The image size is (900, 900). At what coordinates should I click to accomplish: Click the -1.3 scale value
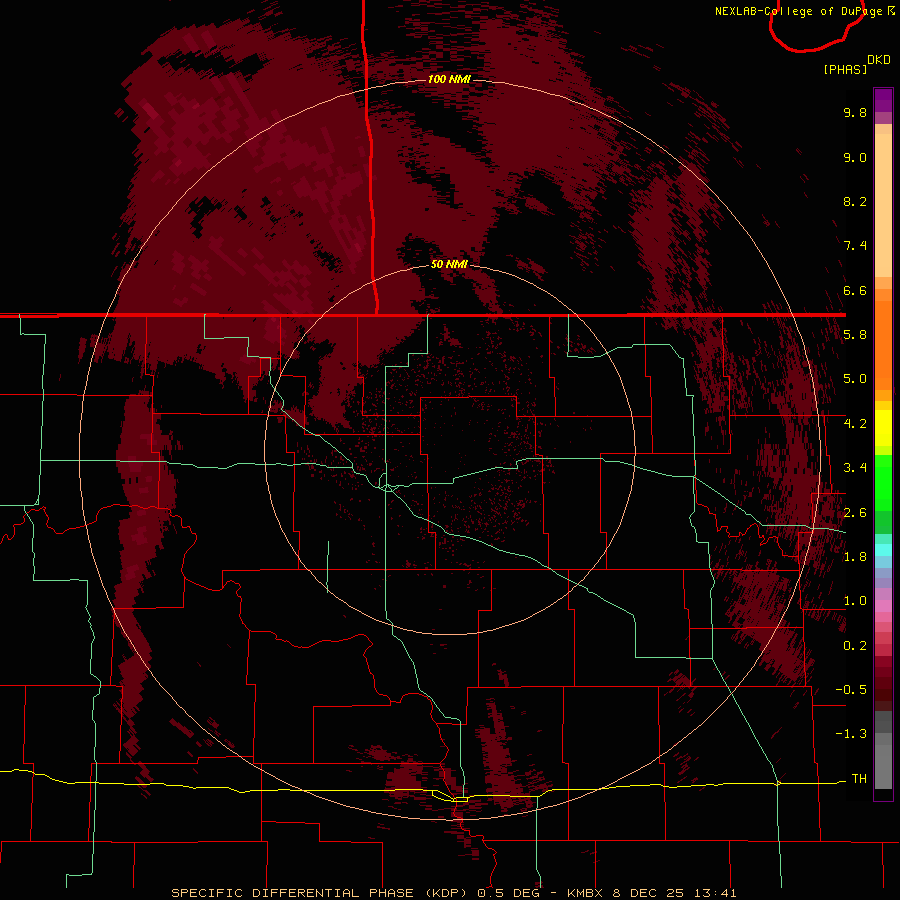[x=851, y=734]
